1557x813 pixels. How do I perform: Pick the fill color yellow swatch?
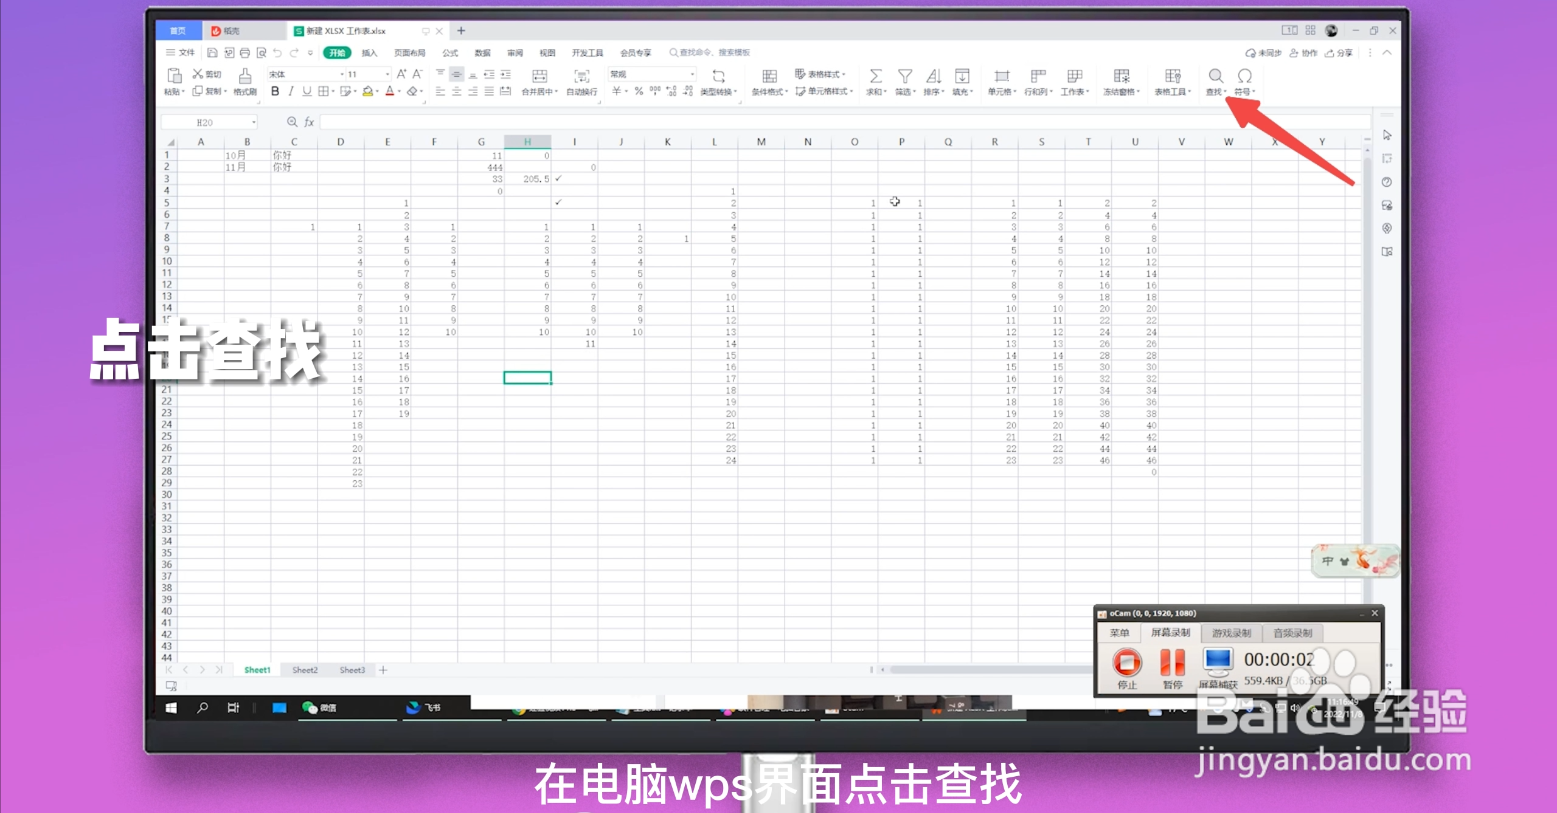point(367,92)
